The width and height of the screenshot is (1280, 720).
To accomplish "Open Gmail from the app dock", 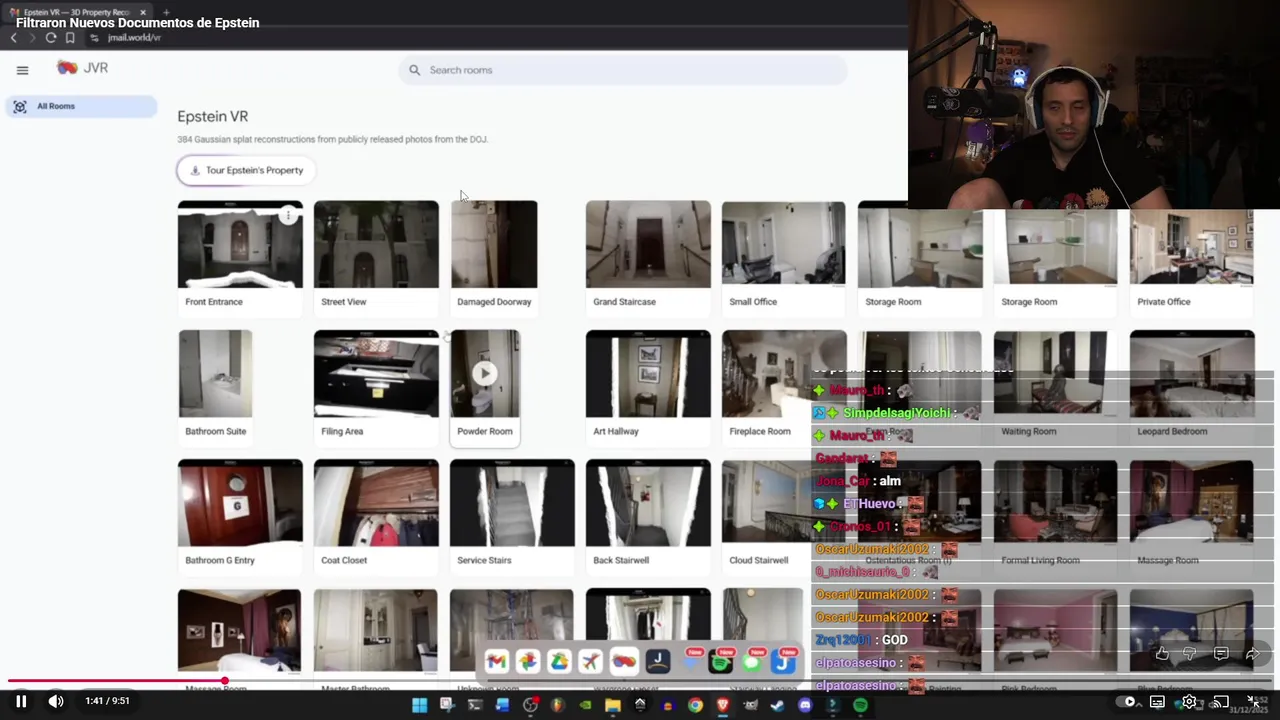I will (496, 662).
